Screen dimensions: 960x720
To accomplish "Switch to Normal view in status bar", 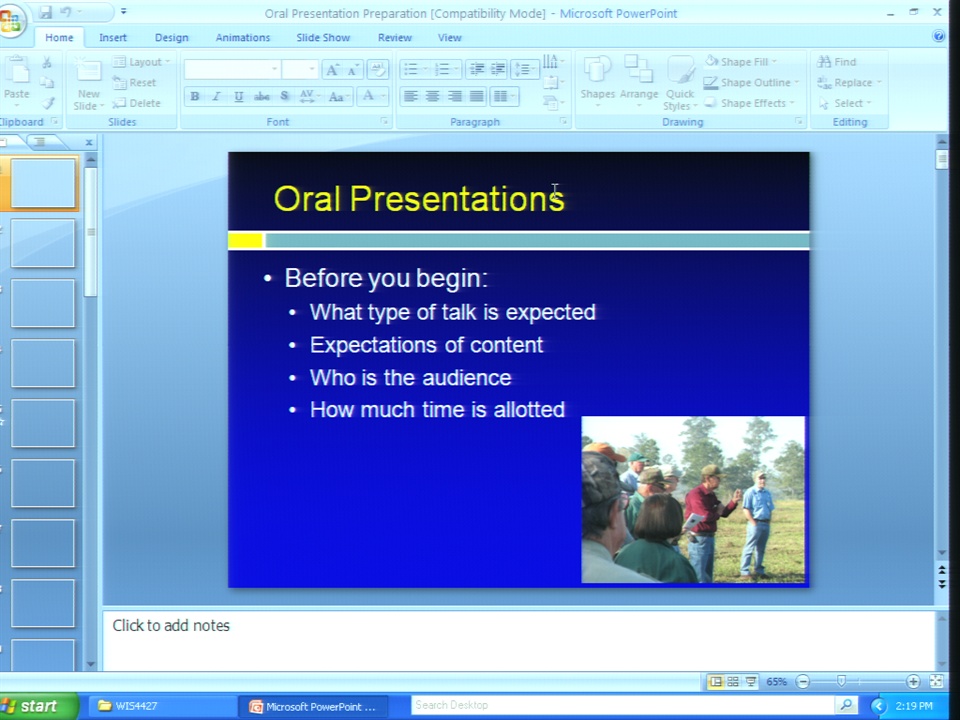I will 715,681.
